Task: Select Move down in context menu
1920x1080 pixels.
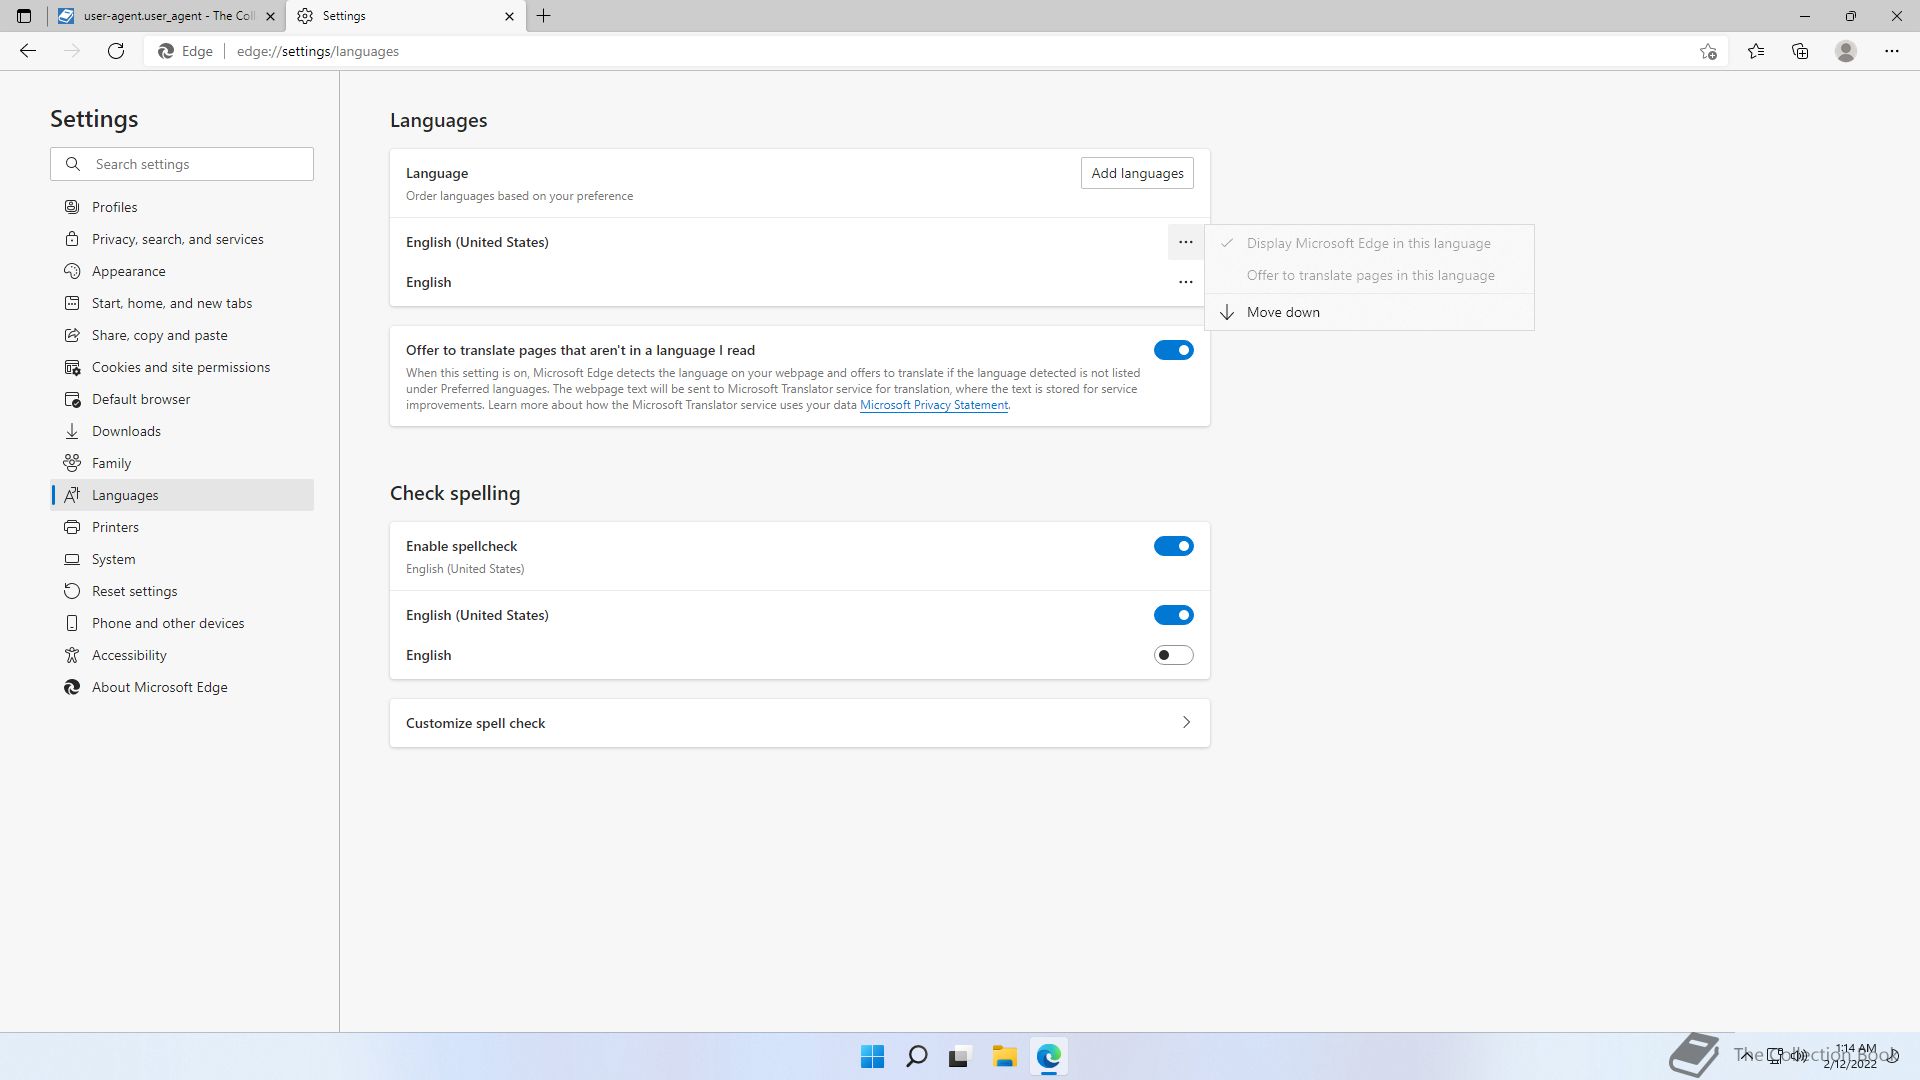Action: [1369, 312]
